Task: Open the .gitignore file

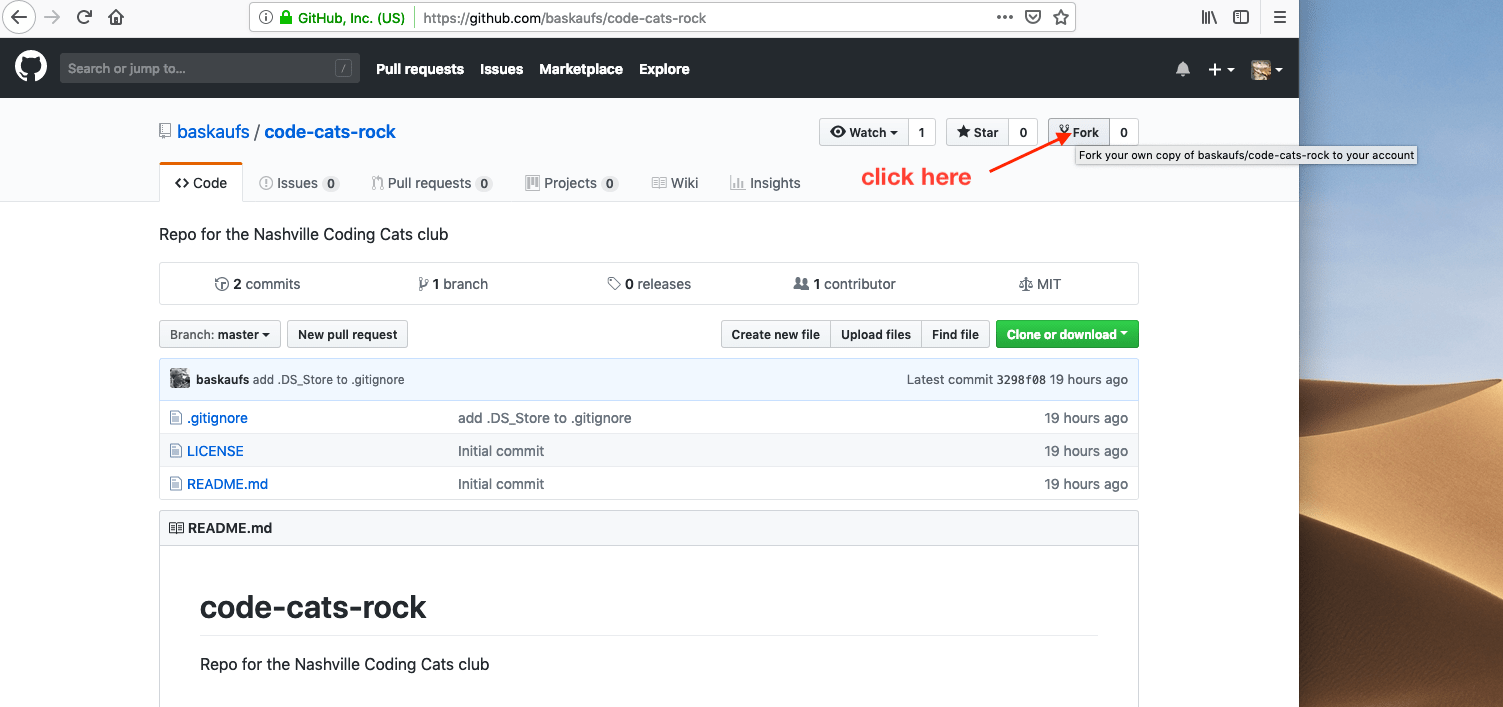Action: pyautogui.click(x=217, y=418)
